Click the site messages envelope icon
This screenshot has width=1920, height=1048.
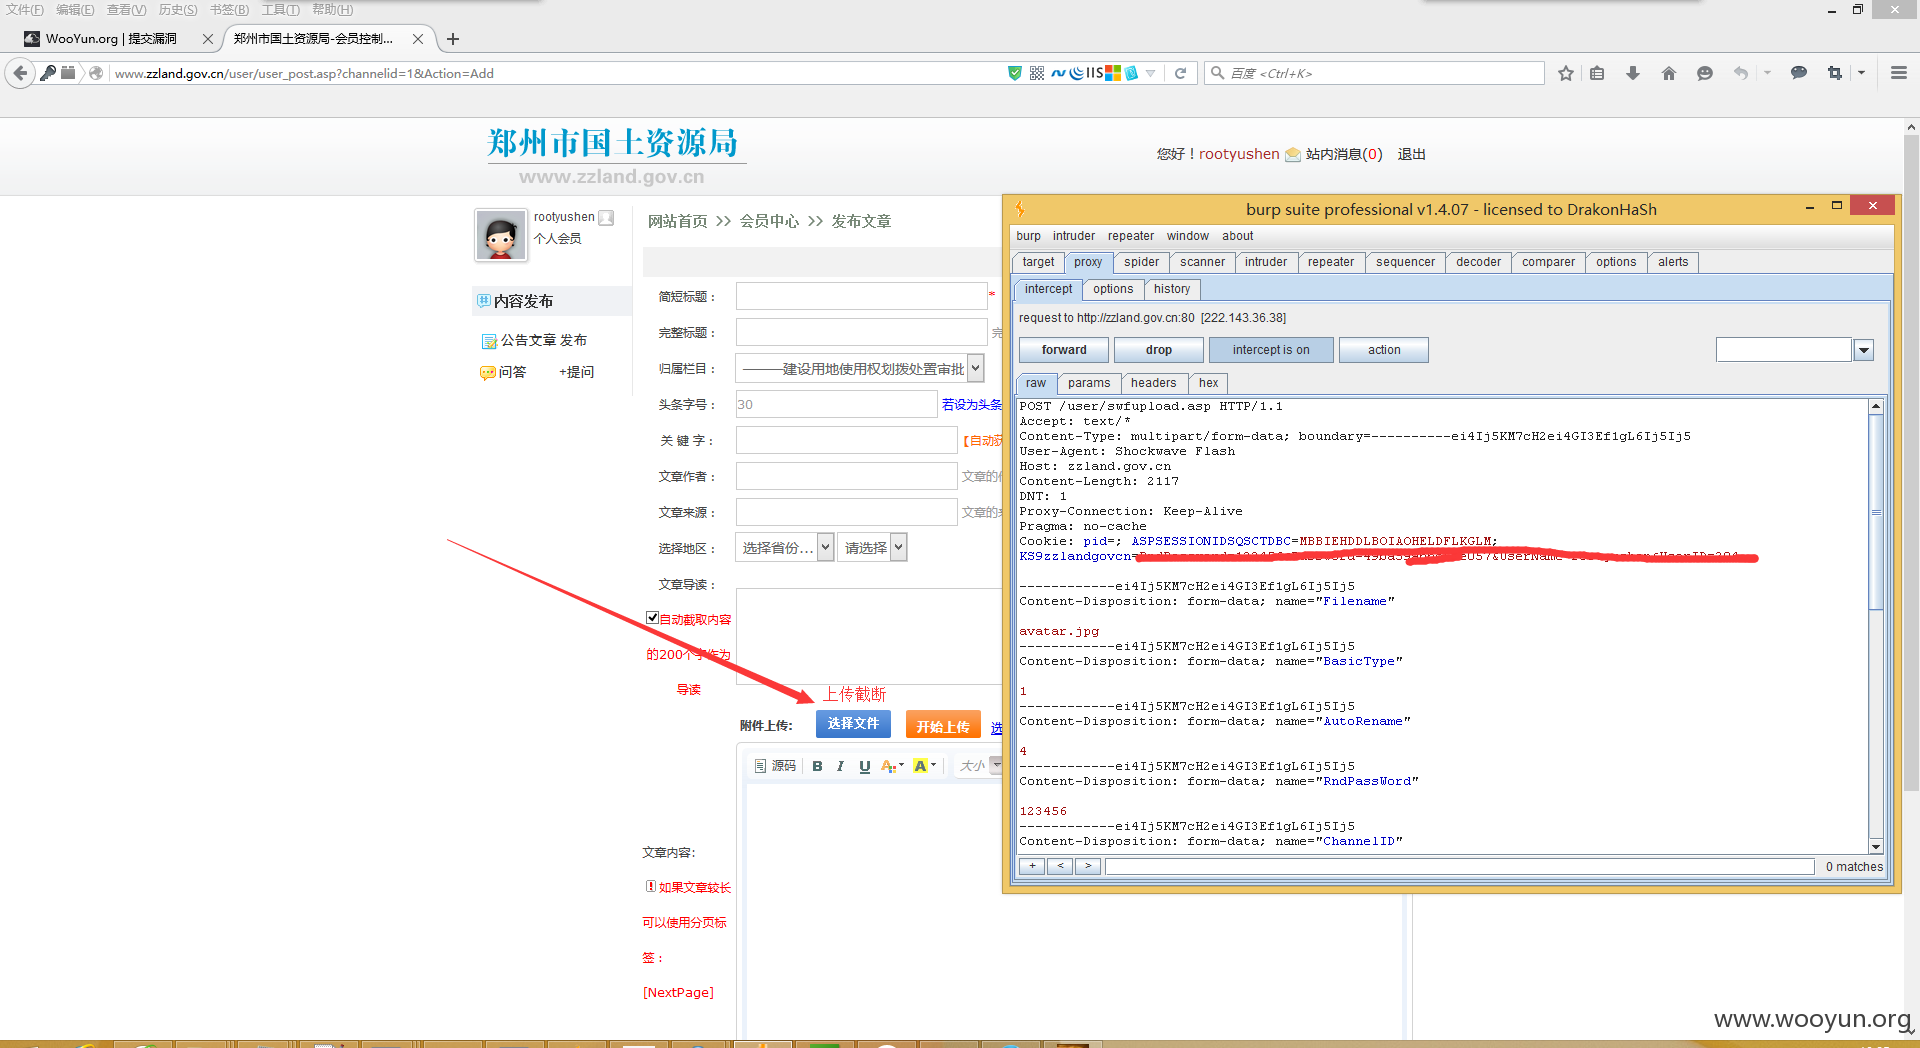coord(1293,154)
